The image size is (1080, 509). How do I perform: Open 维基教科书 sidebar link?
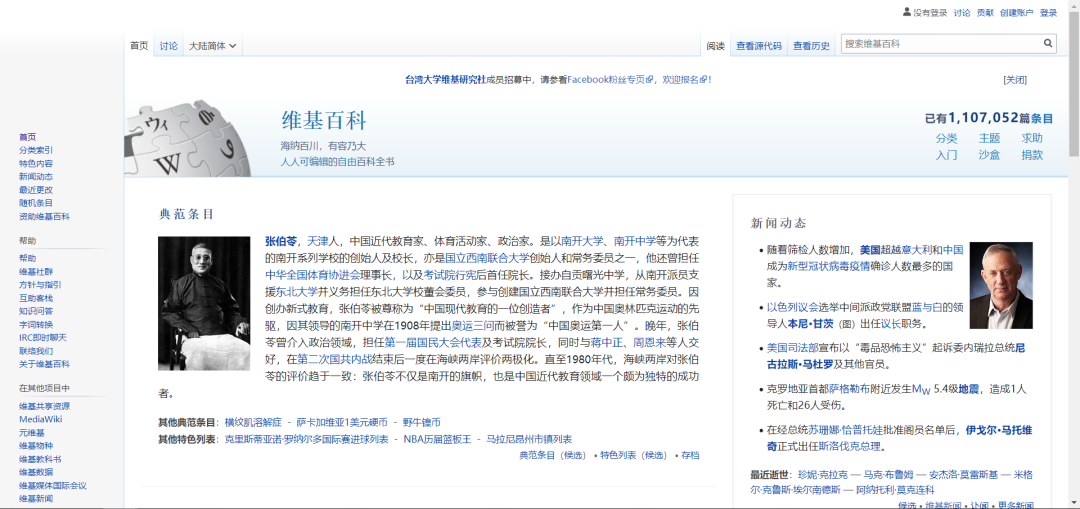tap(40, 459)
